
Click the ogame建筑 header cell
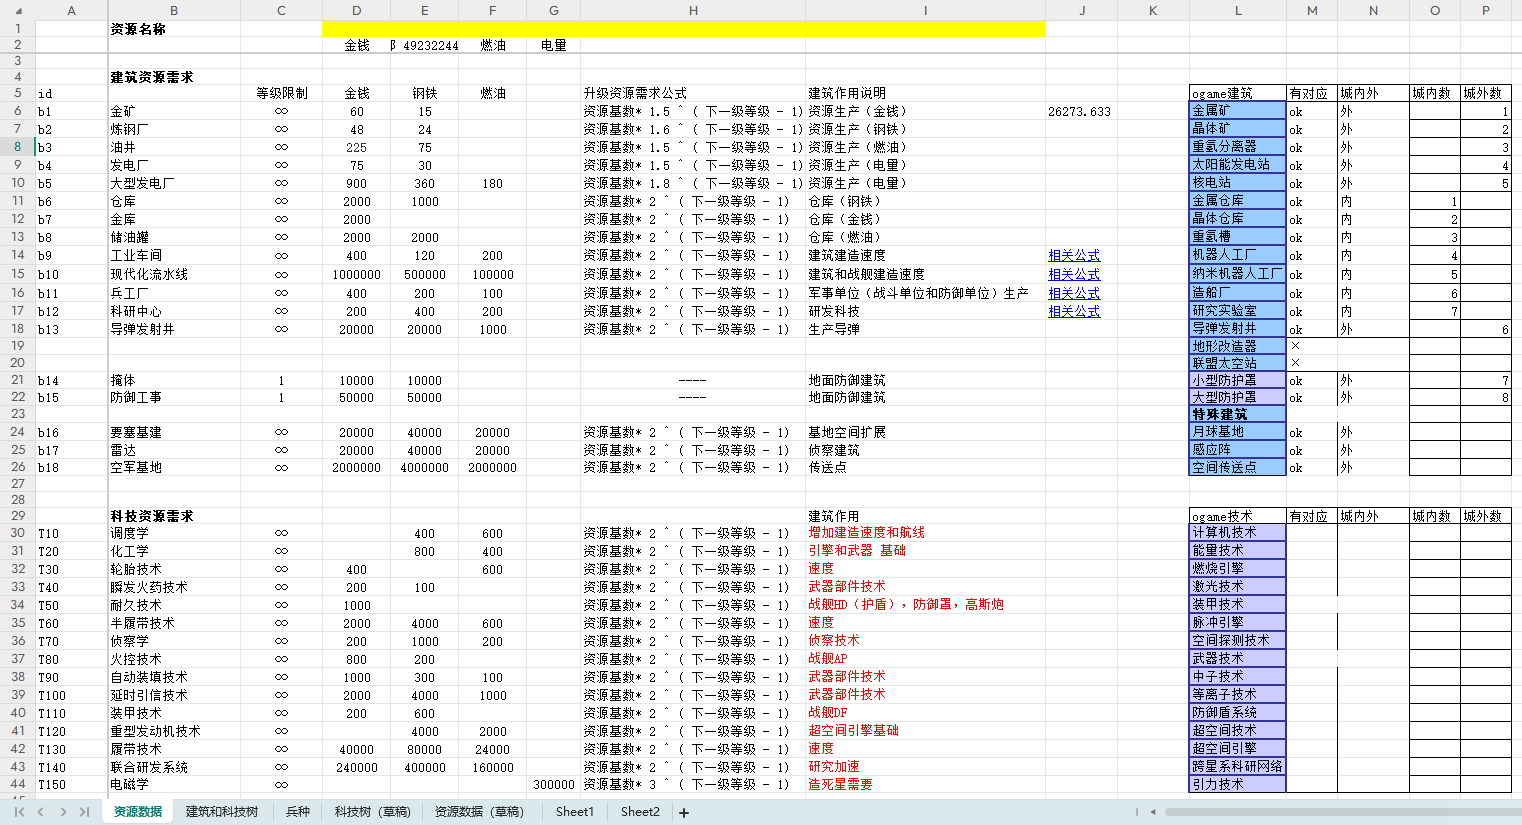1237,93
